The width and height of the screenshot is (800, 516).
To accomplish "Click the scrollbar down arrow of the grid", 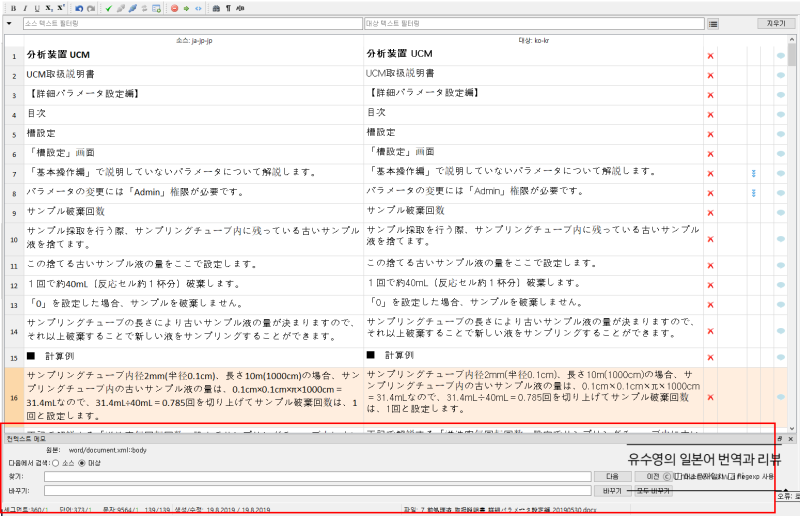I will tap(792, 429).
